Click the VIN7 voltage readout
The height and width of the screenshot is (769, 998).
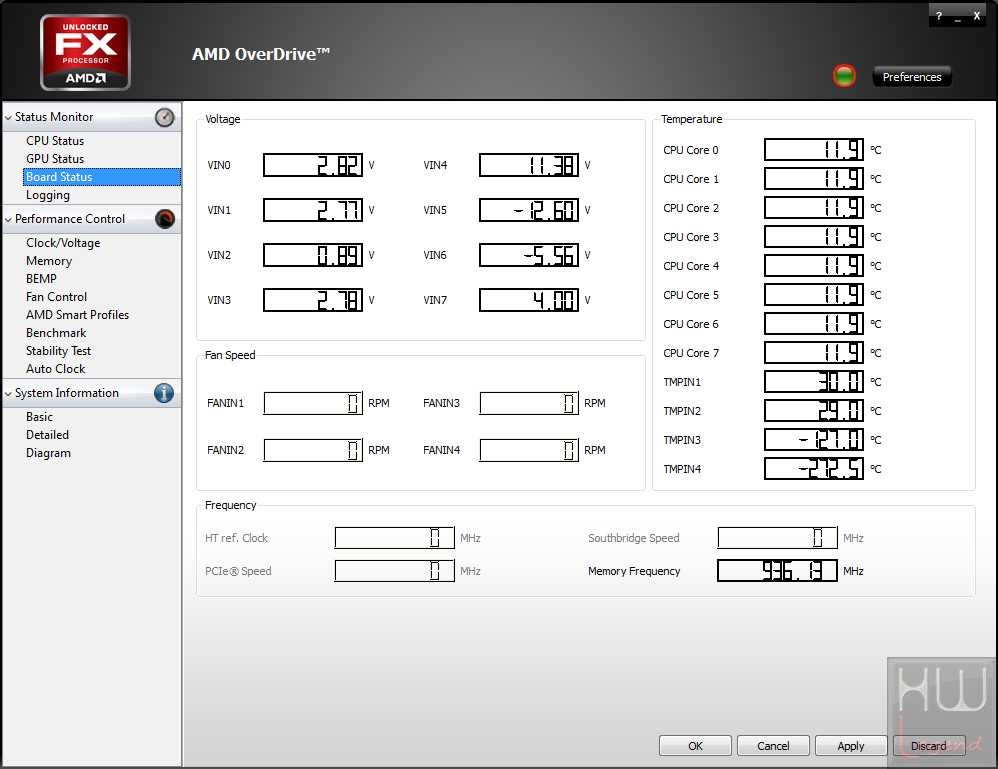529,300
